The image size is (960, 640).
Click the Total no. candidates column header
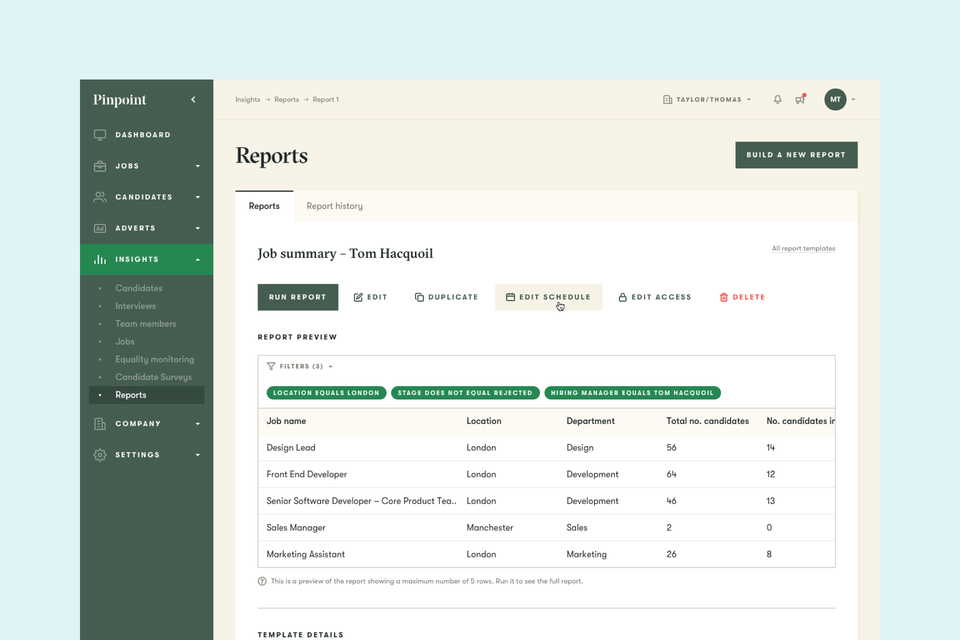tap(708, 421)
